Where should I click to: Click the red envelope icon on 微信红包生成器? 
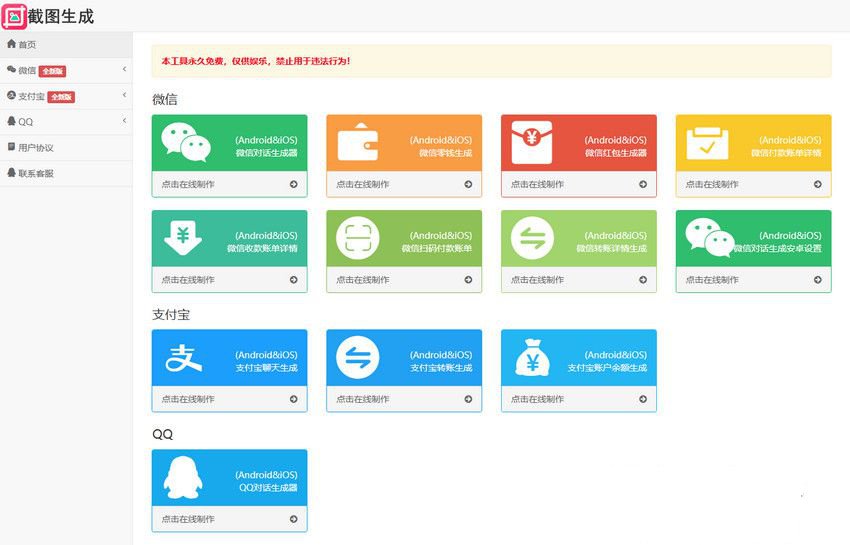532,142
